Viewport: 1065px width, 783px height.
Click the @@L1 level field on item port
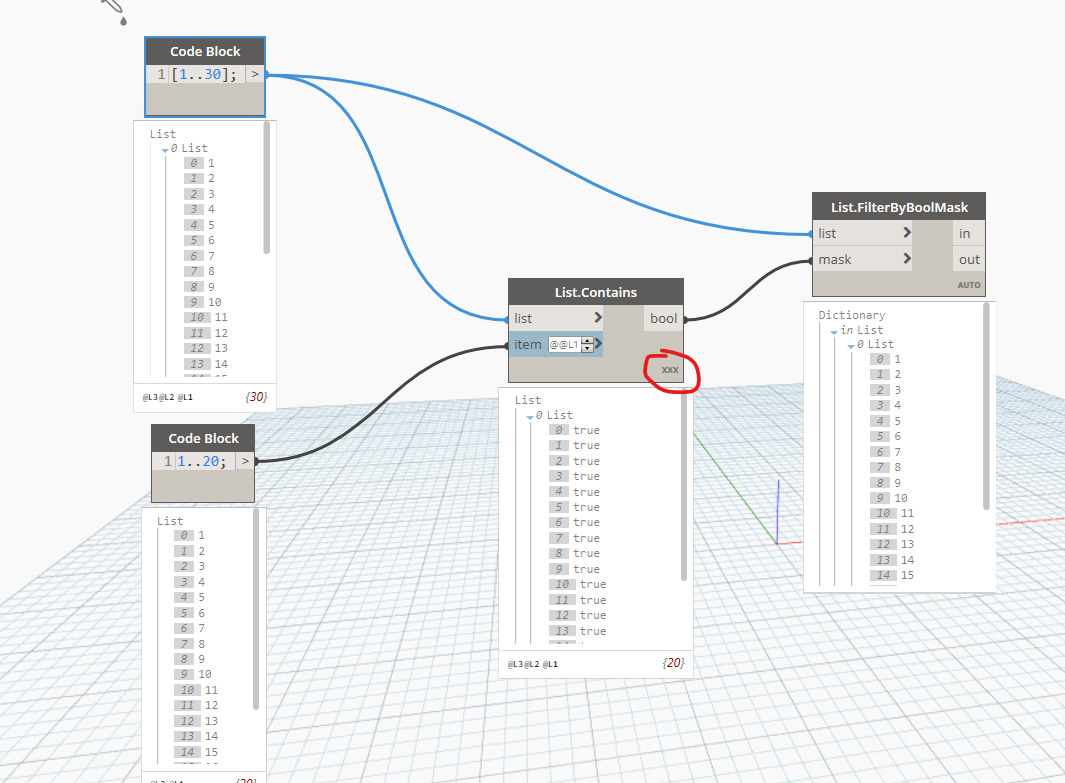tap(564, 345)
